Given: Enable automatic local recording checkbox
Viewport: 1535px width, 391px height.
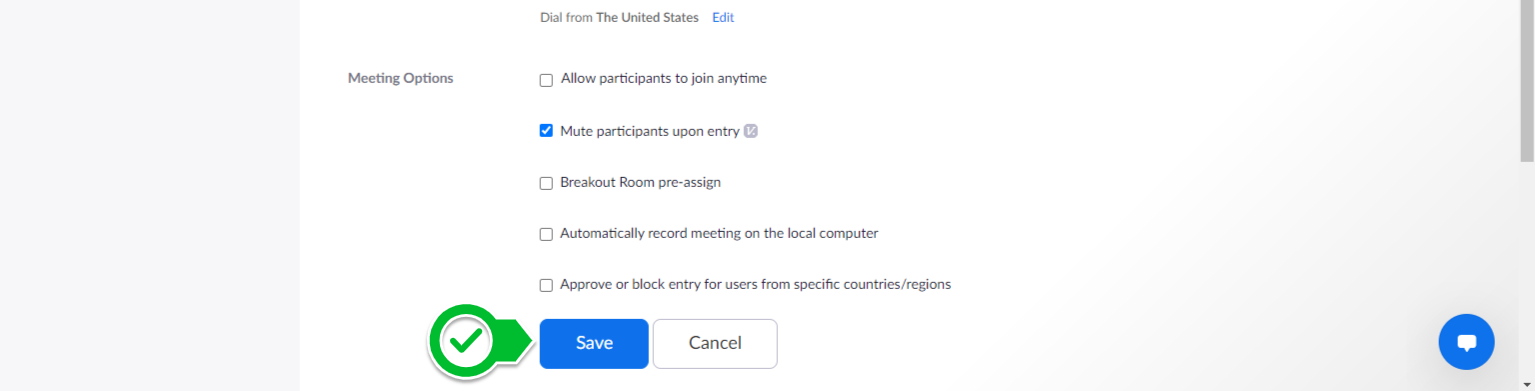Looking at the screenshot, I should 546,234.
